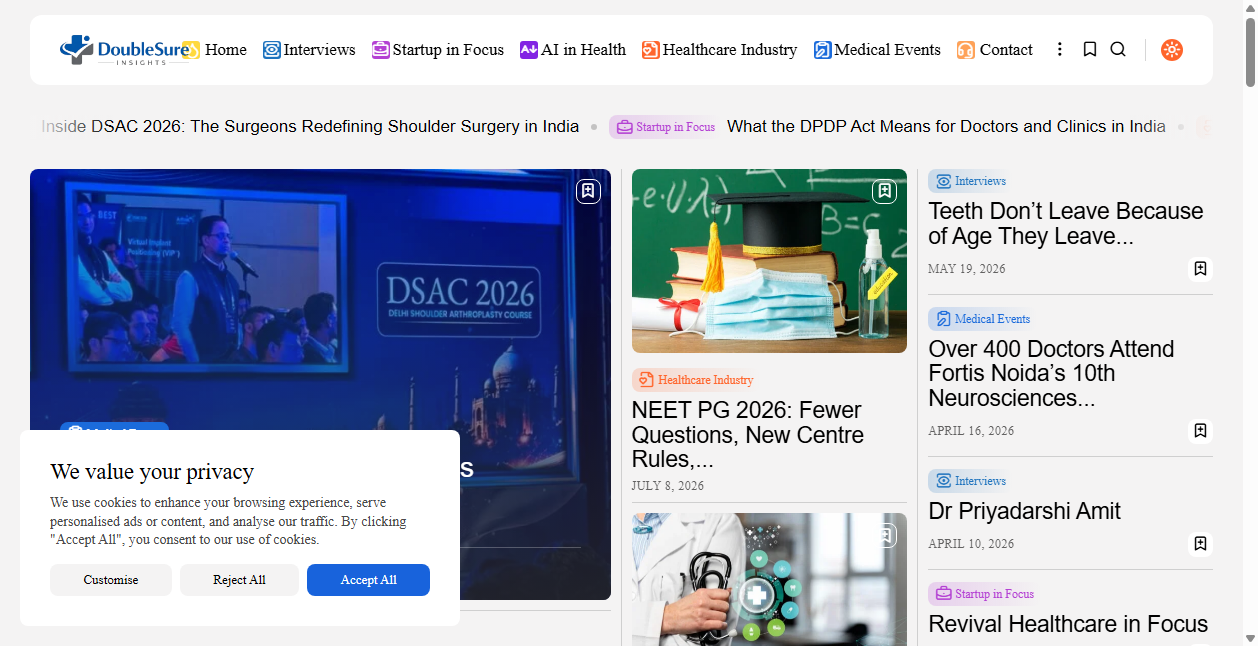This screenshot has width=1258, height=646.
Task: Bookmark the NEET PG graduation cap article
Action: pyautogui.click(x=884, y=191)
